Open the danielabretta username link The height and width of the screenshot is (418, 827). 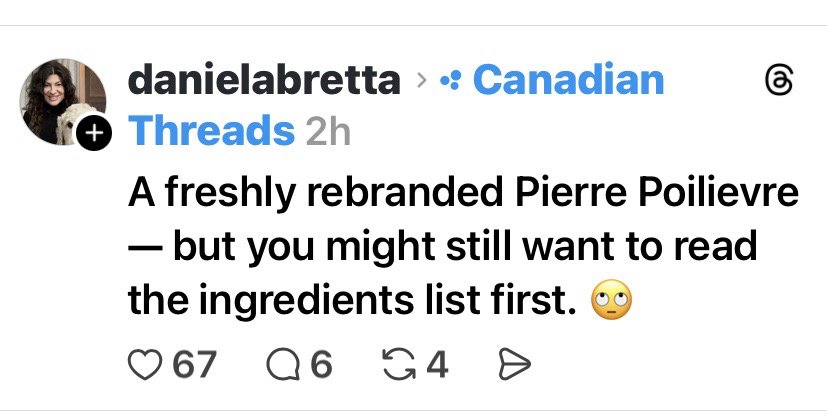[264, 81]
